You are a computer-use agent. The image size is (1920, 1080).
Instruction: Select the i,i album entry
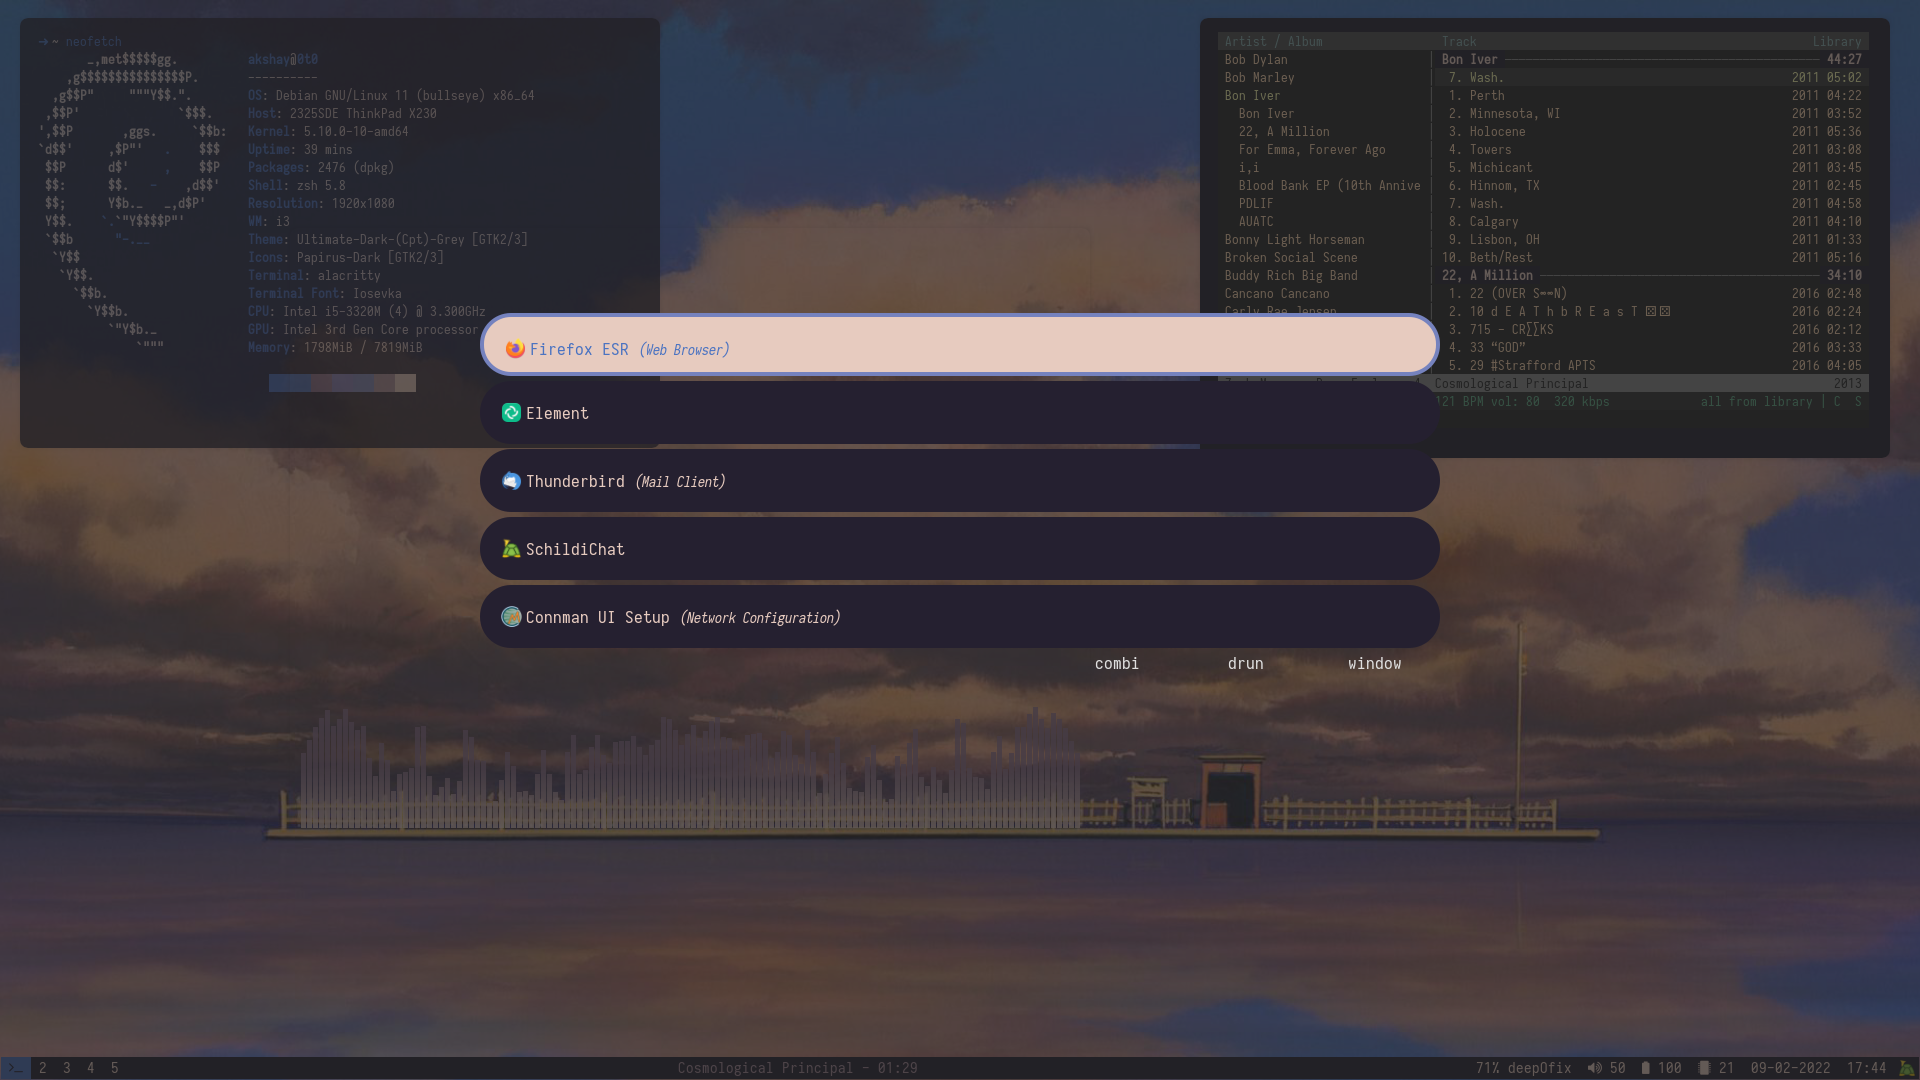[1249, 168]
